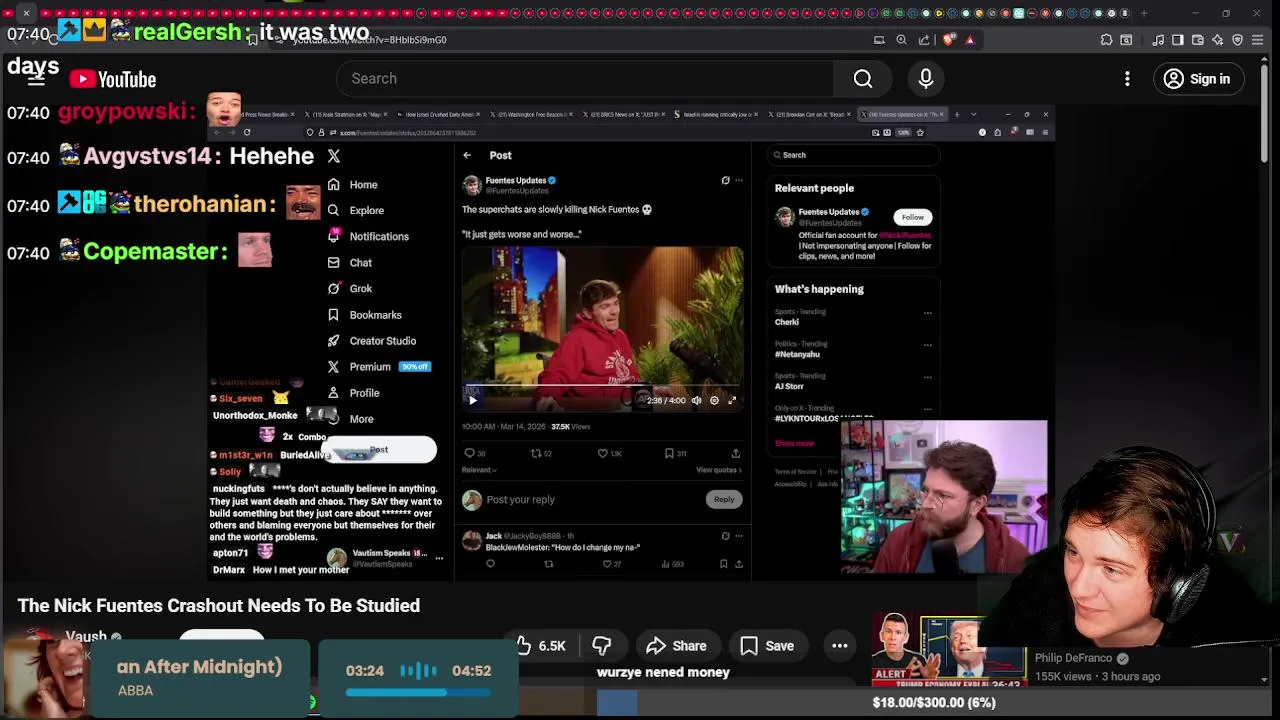This screenshot has height=720, width=1280.
Task: Open Grok in the X sidebar
Action: point(349,288)
